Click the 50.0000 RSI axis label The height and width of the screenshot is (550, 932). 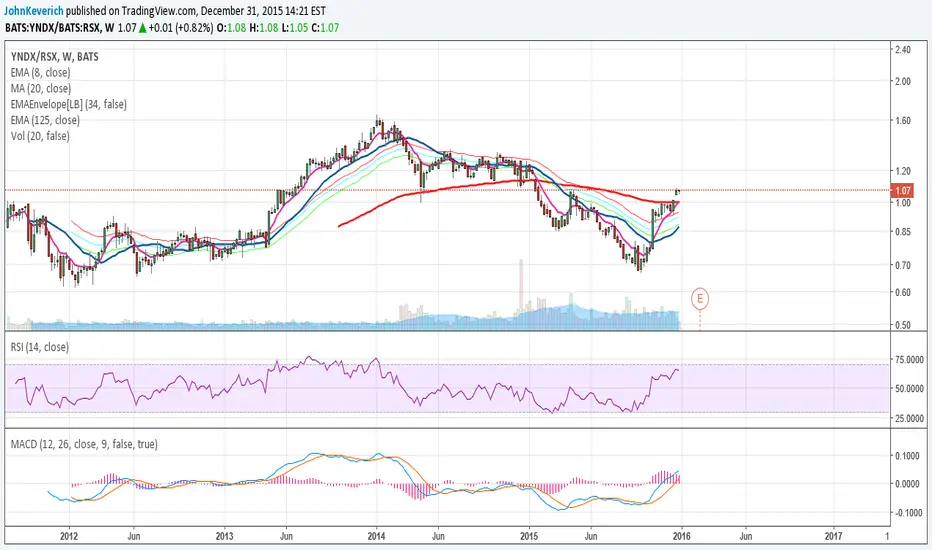tap(909, 389)
